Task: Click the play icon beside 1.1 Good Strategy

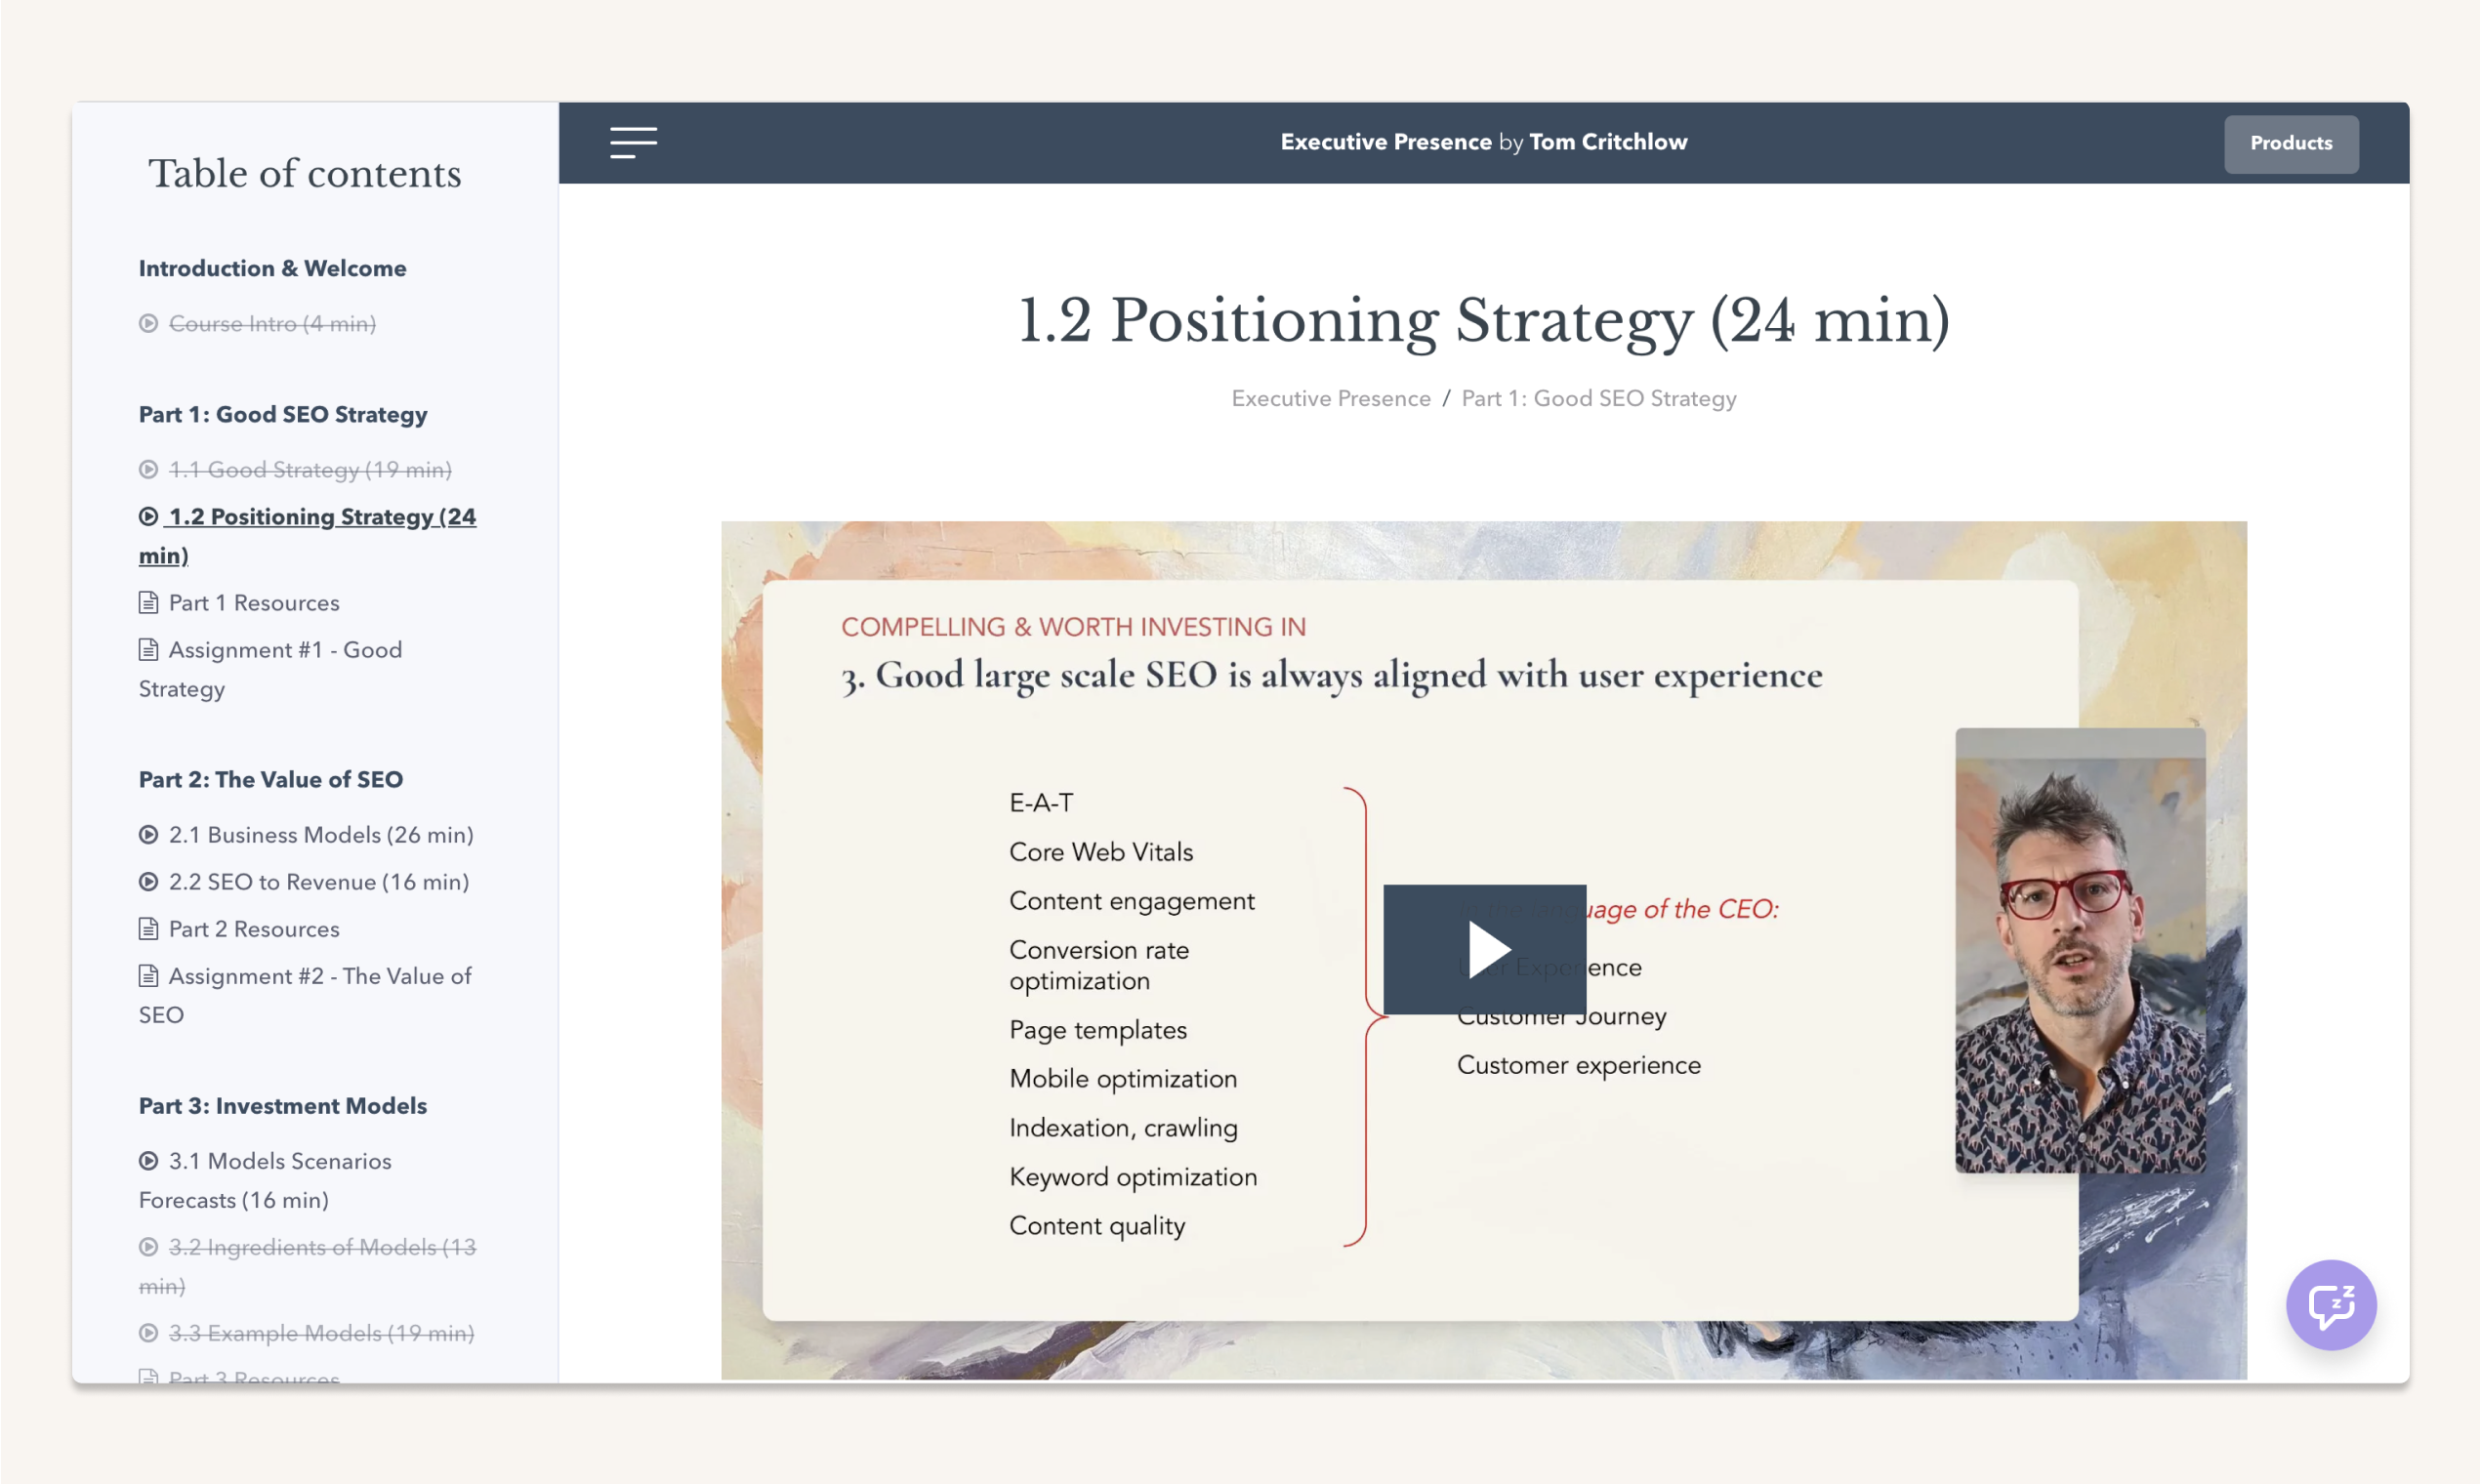Action: (x=148, y=469)
